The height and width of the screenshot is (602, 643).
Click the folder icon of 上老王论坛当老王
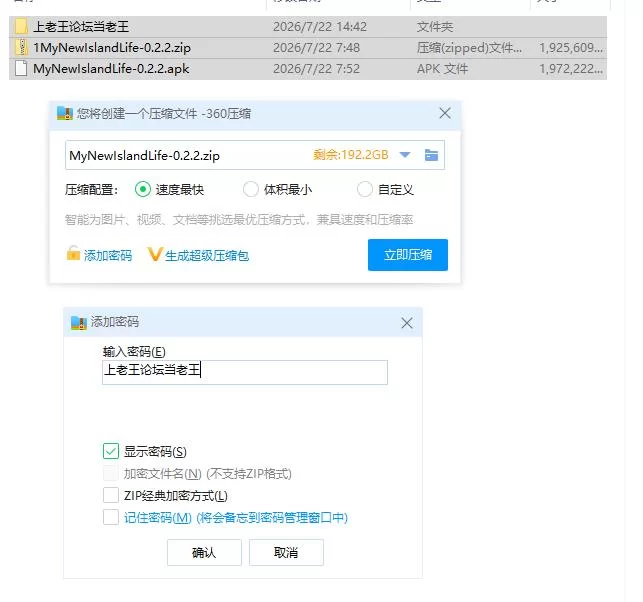pyautogui.click(x=21, y=27)
